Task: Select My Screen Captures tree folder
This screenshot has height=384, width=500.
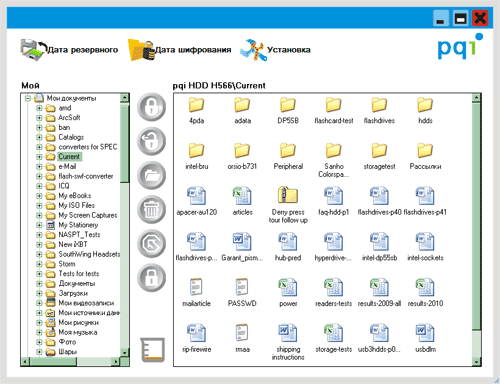Action: pos(88,215)
